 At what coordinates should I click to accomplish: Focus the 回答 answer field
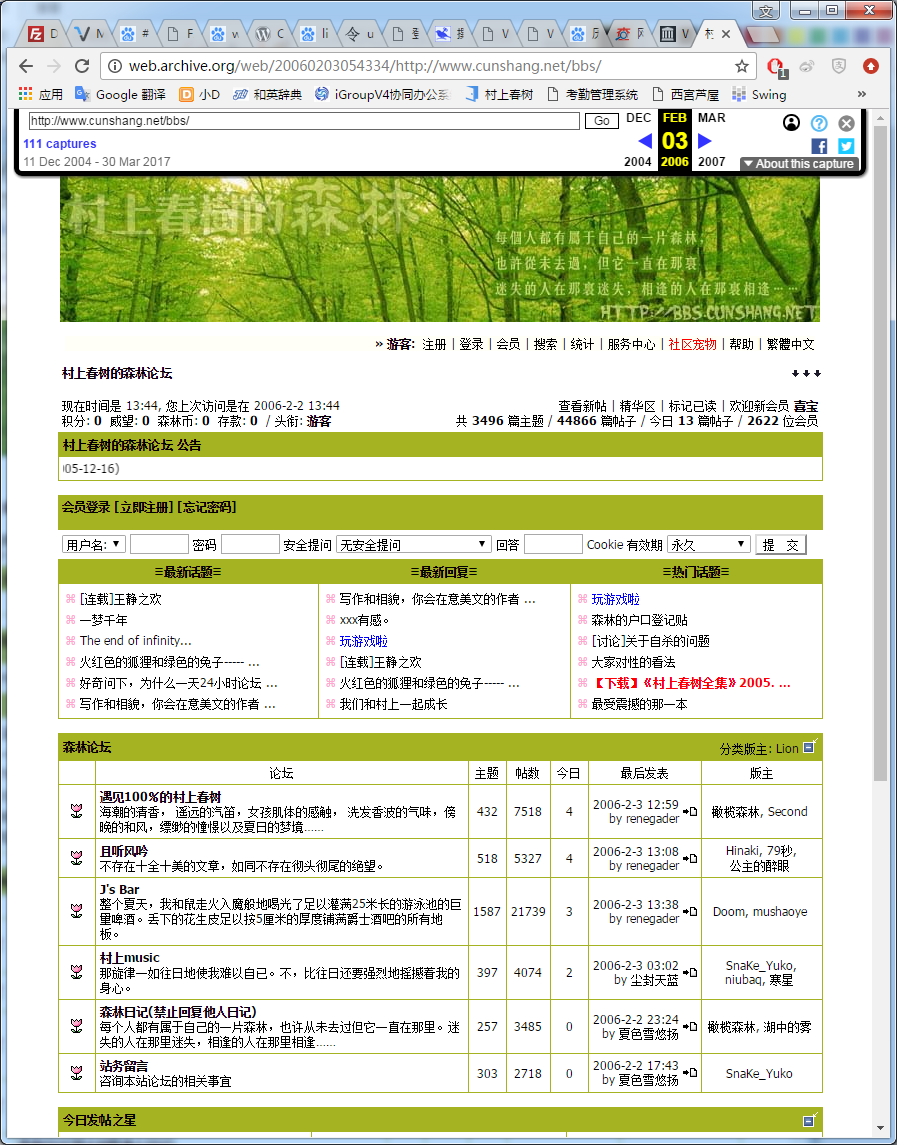click(x=553, y=544)
